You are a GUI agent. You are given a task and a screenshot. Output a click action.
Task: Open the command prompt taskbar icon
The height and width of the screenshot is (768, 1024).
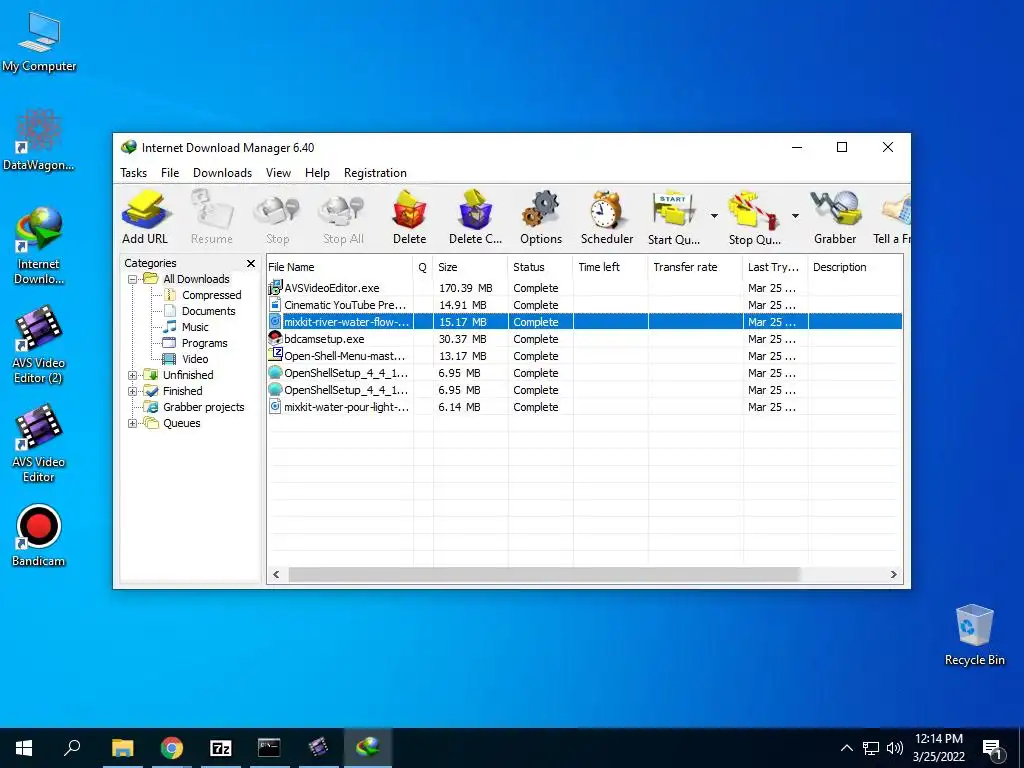[x=269, y=747]
